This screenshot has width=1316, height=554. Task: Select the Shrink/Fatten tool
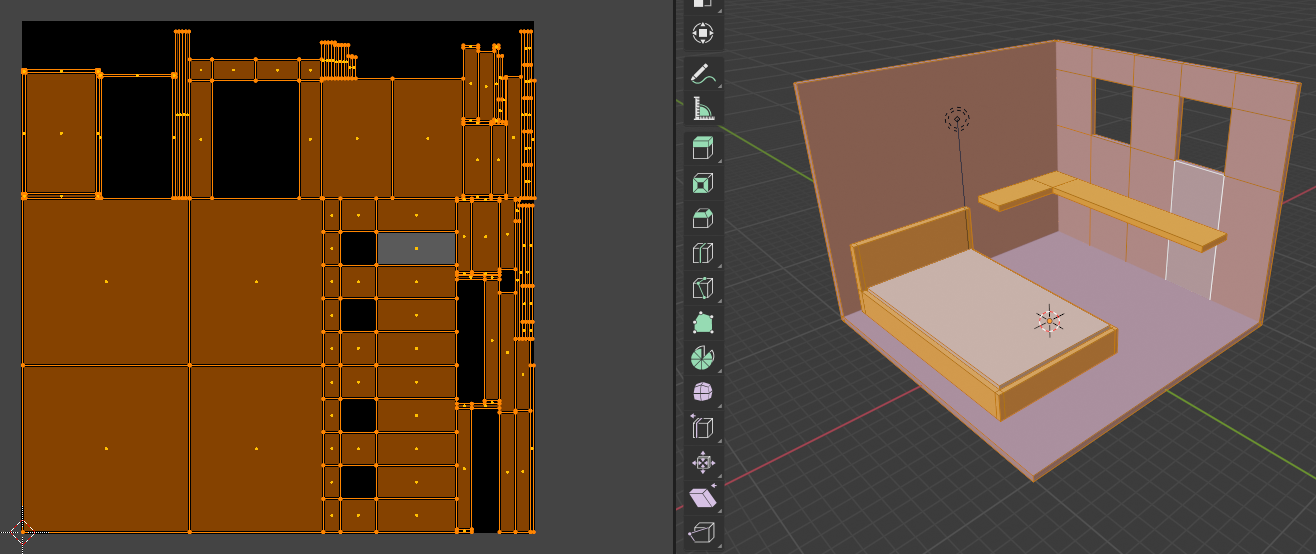point(703,462)
